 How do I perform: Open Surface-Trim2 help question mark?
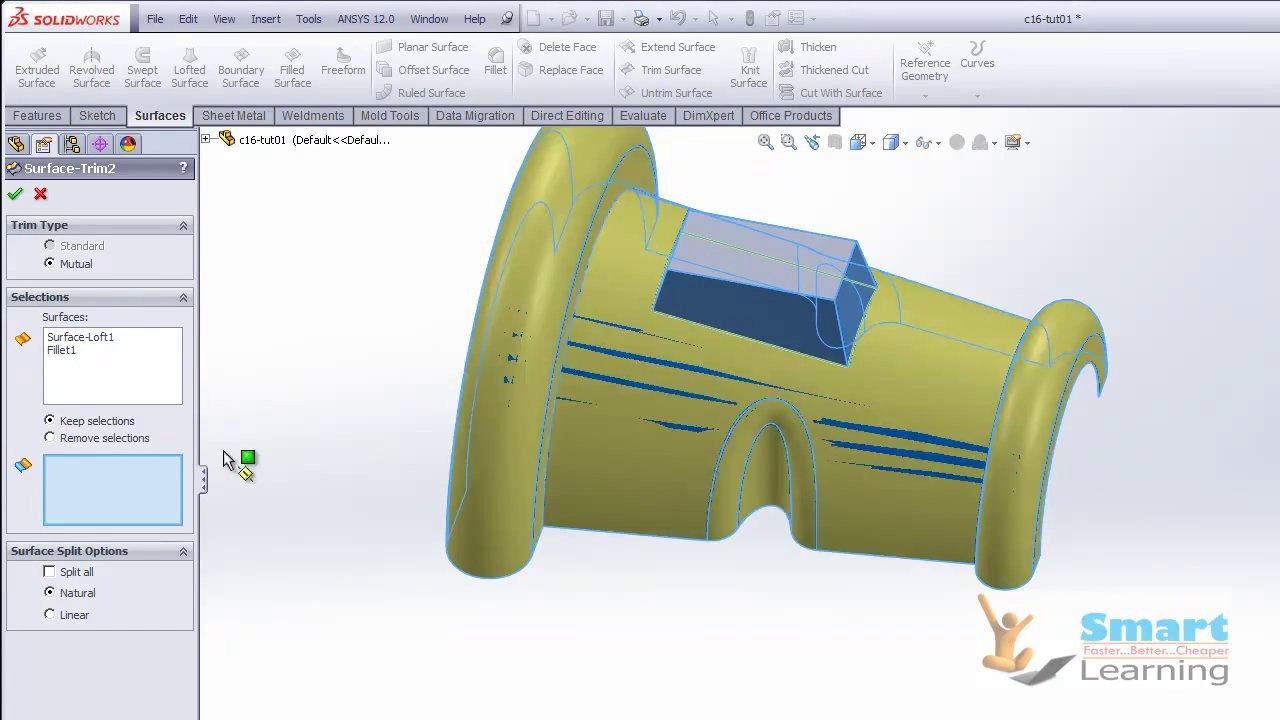pos(183,168)
